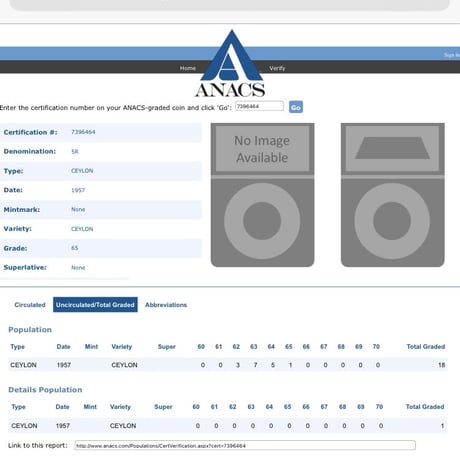Click the Go button

pyautogui.click(x=296, y=107)
